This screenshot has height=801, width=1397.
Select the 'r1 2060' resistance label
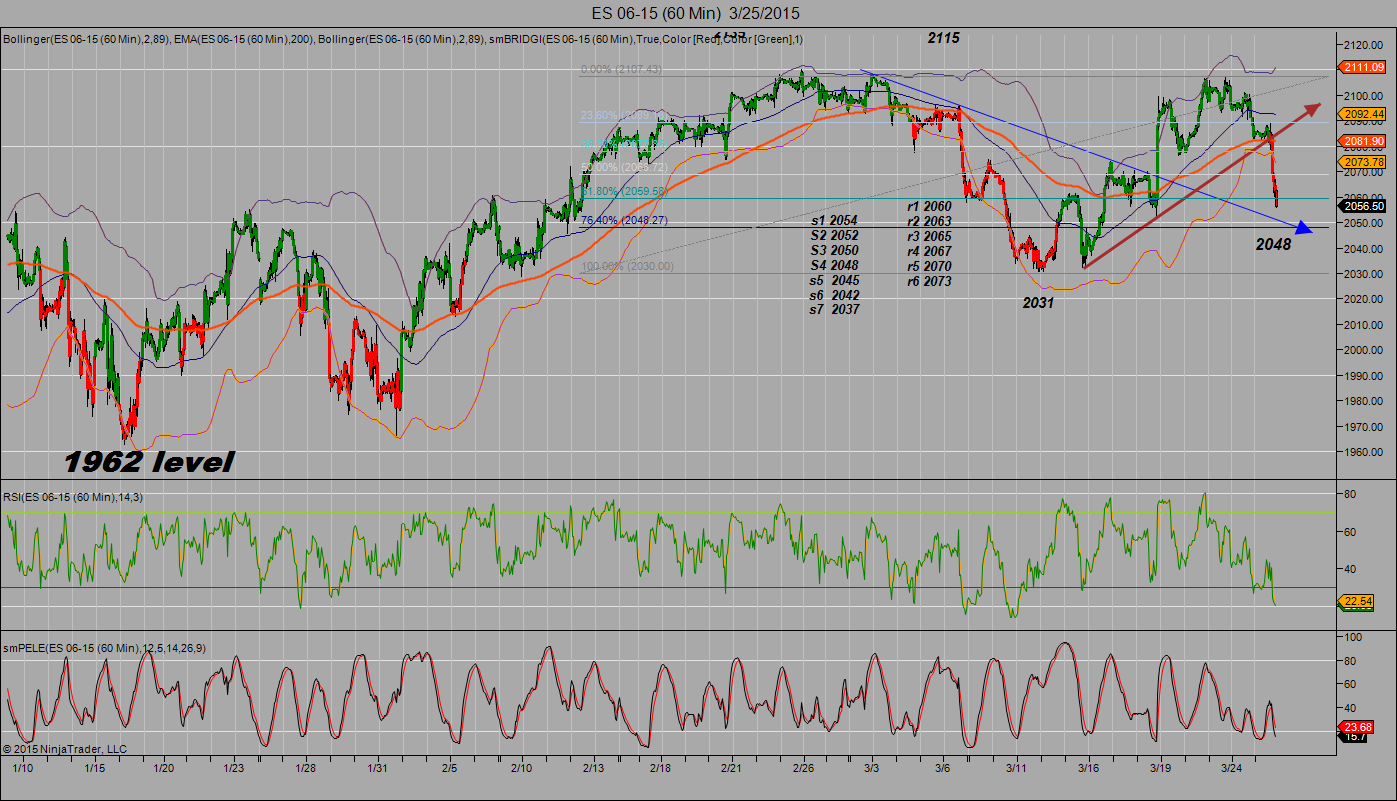929,207
